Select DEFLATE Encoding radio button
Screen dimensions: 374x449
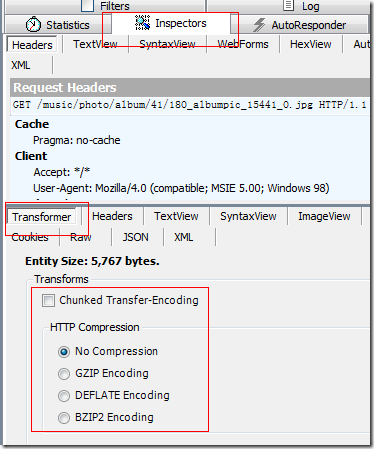click(x=64, y=396)
